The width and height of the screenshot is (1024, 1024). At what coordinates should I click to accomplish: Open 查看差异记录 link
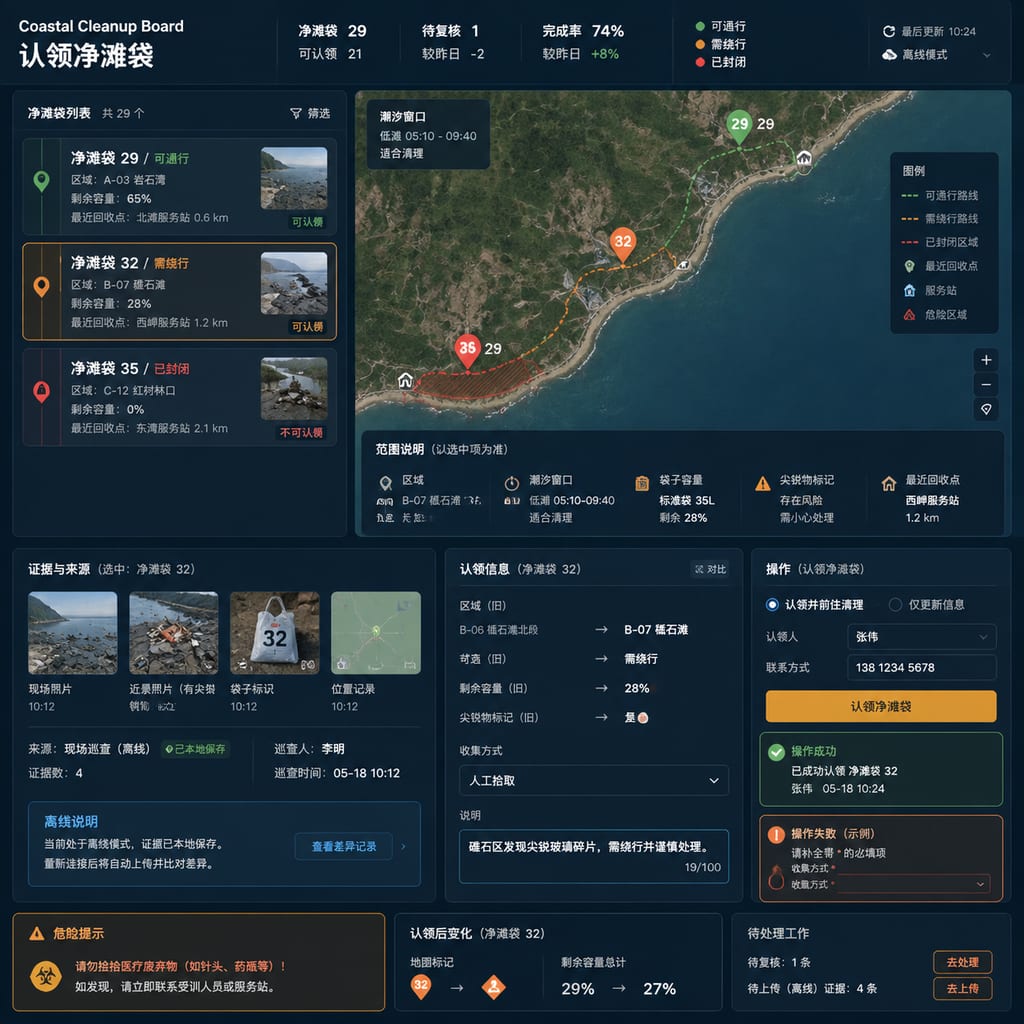coord(344,846)
